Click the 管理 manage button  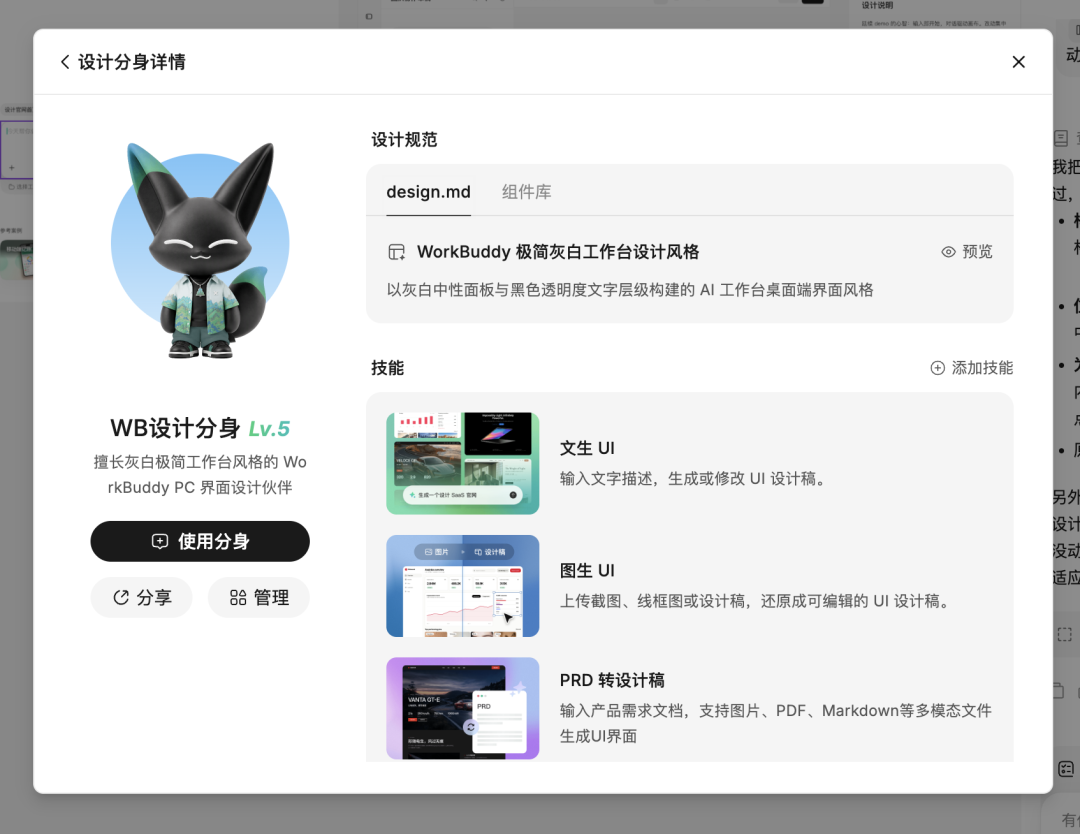[x=259, y=597]
